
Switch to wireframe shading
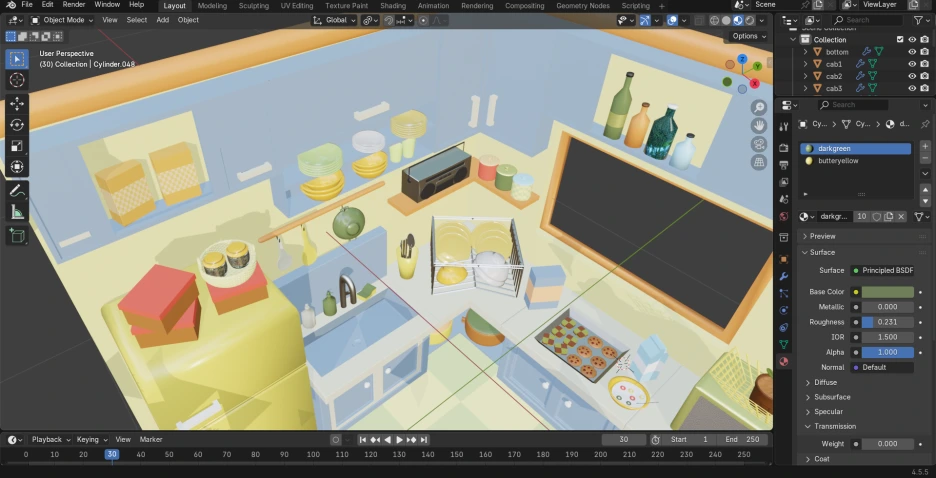point(714,20)
